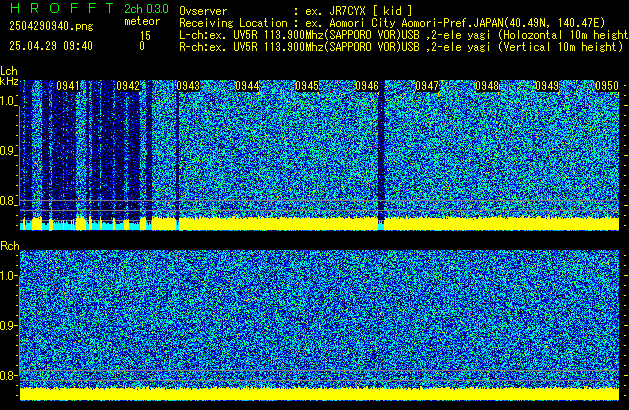Click the Rch yellow signal level bar
Viewport: 629px width, 410px height.
tap(319, 394)
